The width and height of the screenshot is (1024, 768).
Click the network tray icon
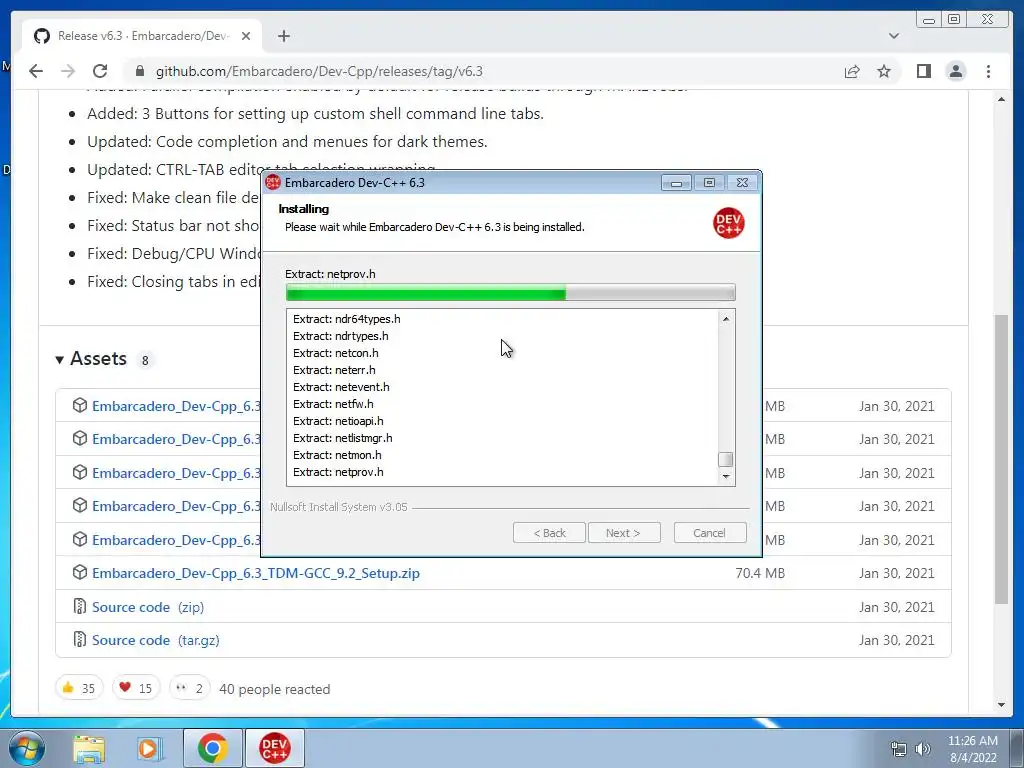point(899,749)
